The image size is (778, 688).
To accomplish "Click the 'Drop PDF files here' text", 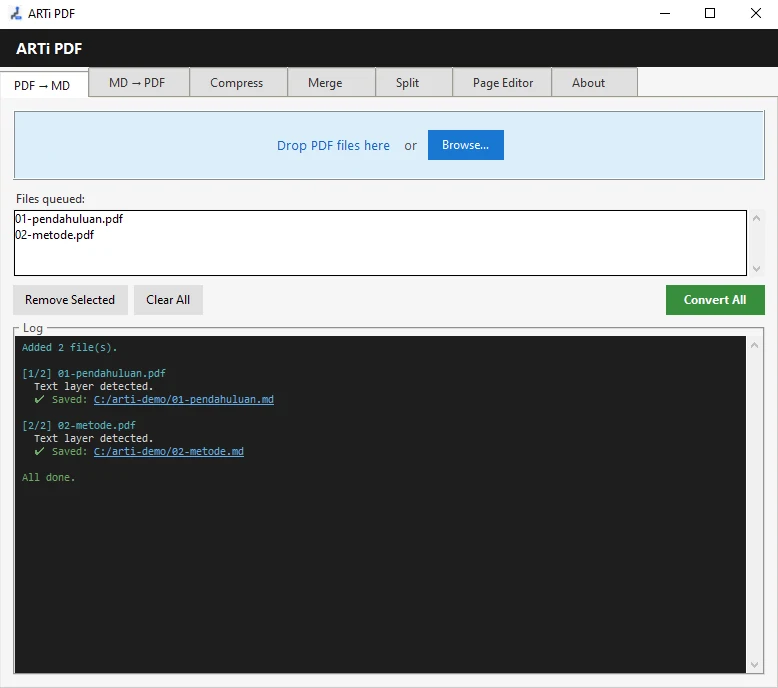I will click(x=333, y=145).
